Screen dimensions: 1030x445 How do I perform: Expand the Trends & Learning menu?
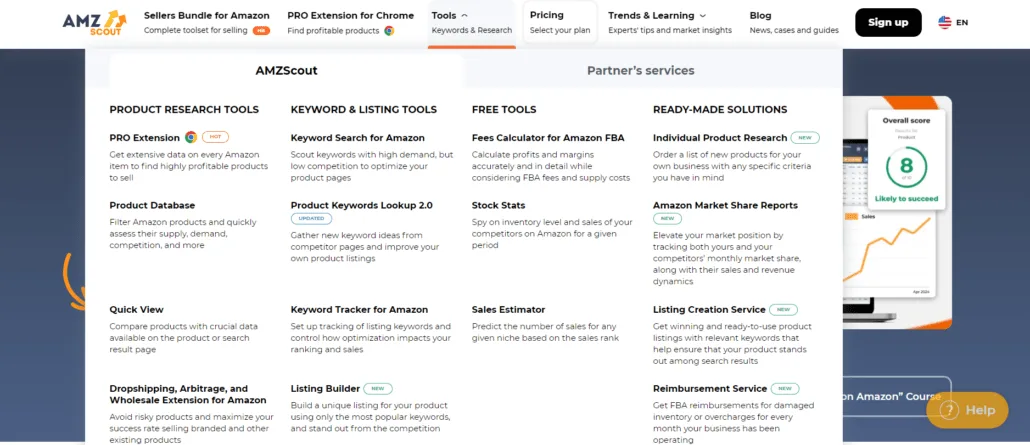669,22
